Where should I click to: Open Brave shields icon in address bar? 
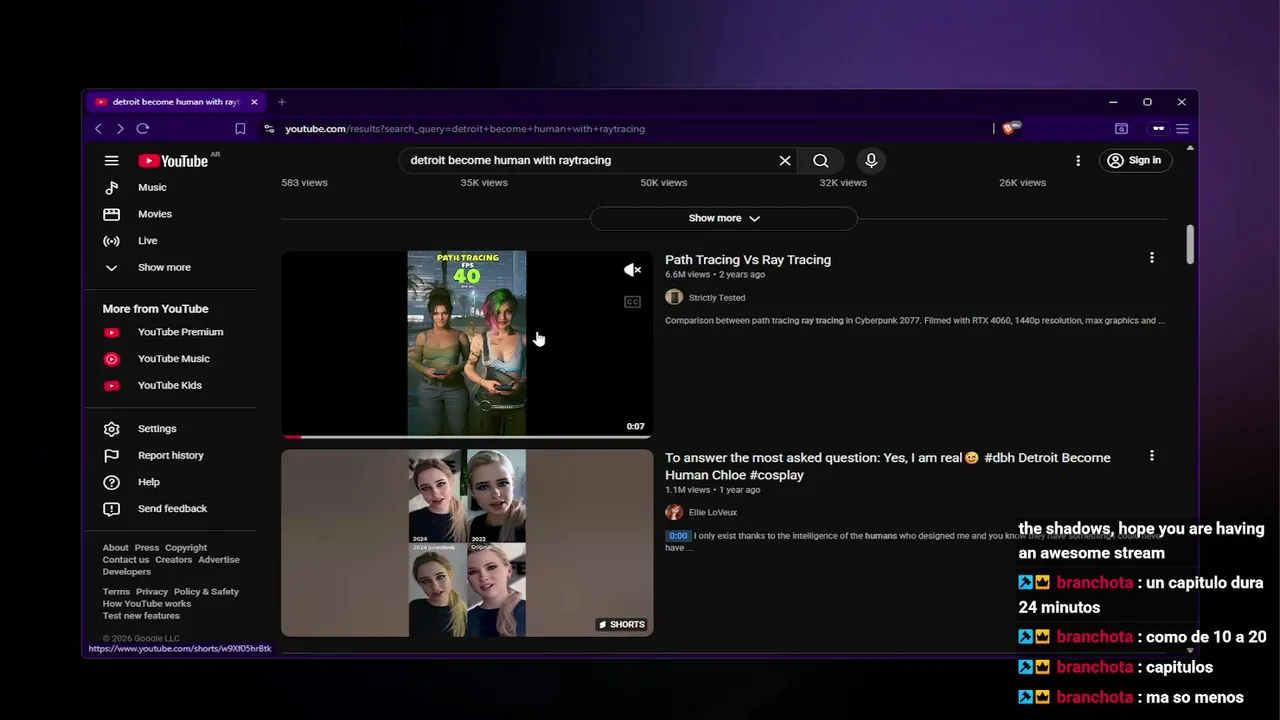pos(1011,128)
